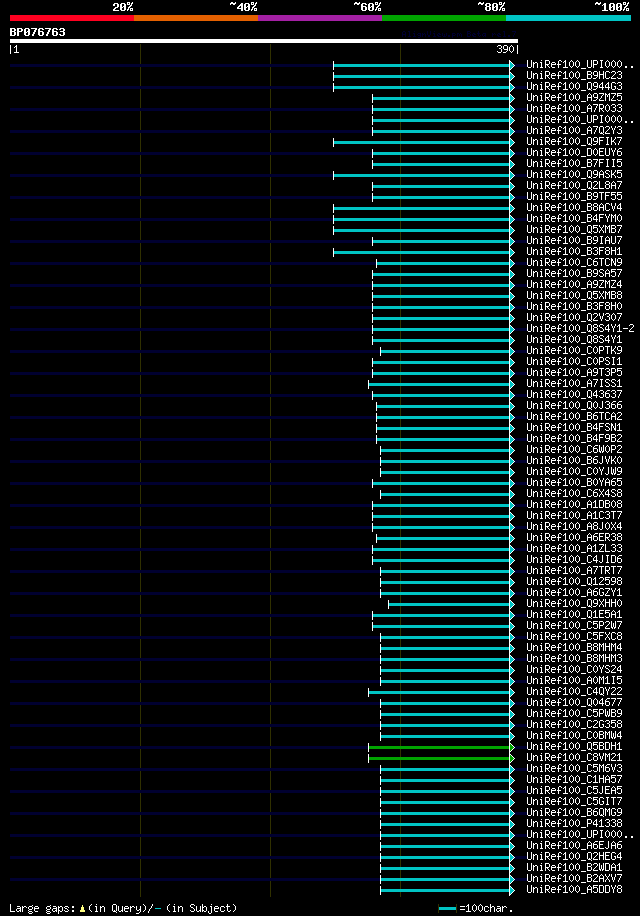
Task: Select the UniRef100_Q2L8A7 label
Action: (x=574, y=186)
